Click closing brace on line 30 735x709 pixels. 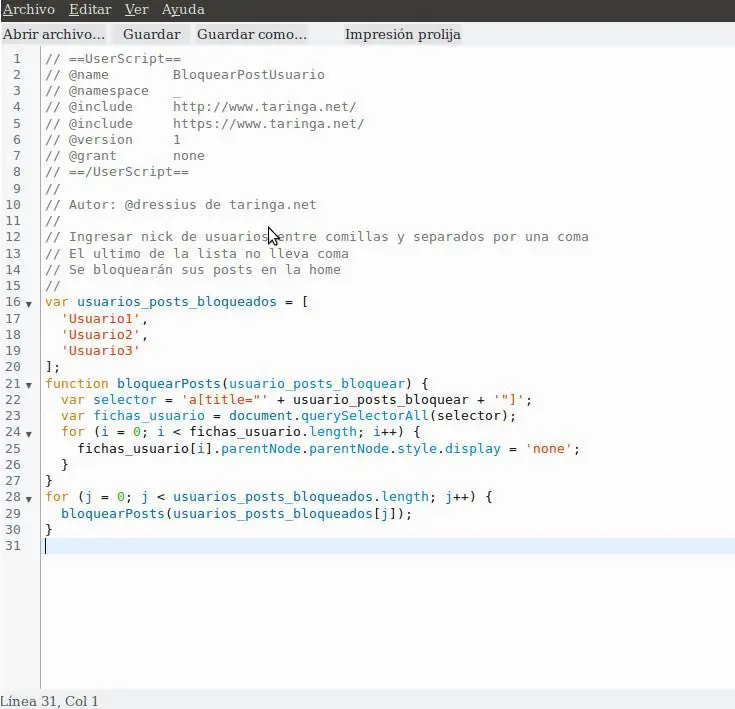[x=49, y=530]
